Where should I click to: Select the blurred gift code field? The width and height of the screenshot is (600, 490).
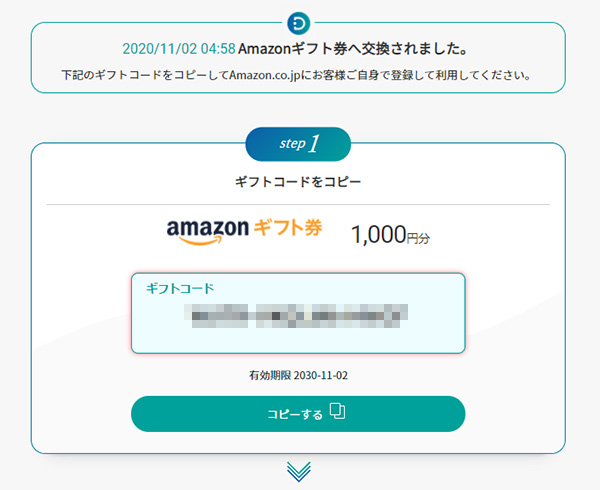point(298,317)
